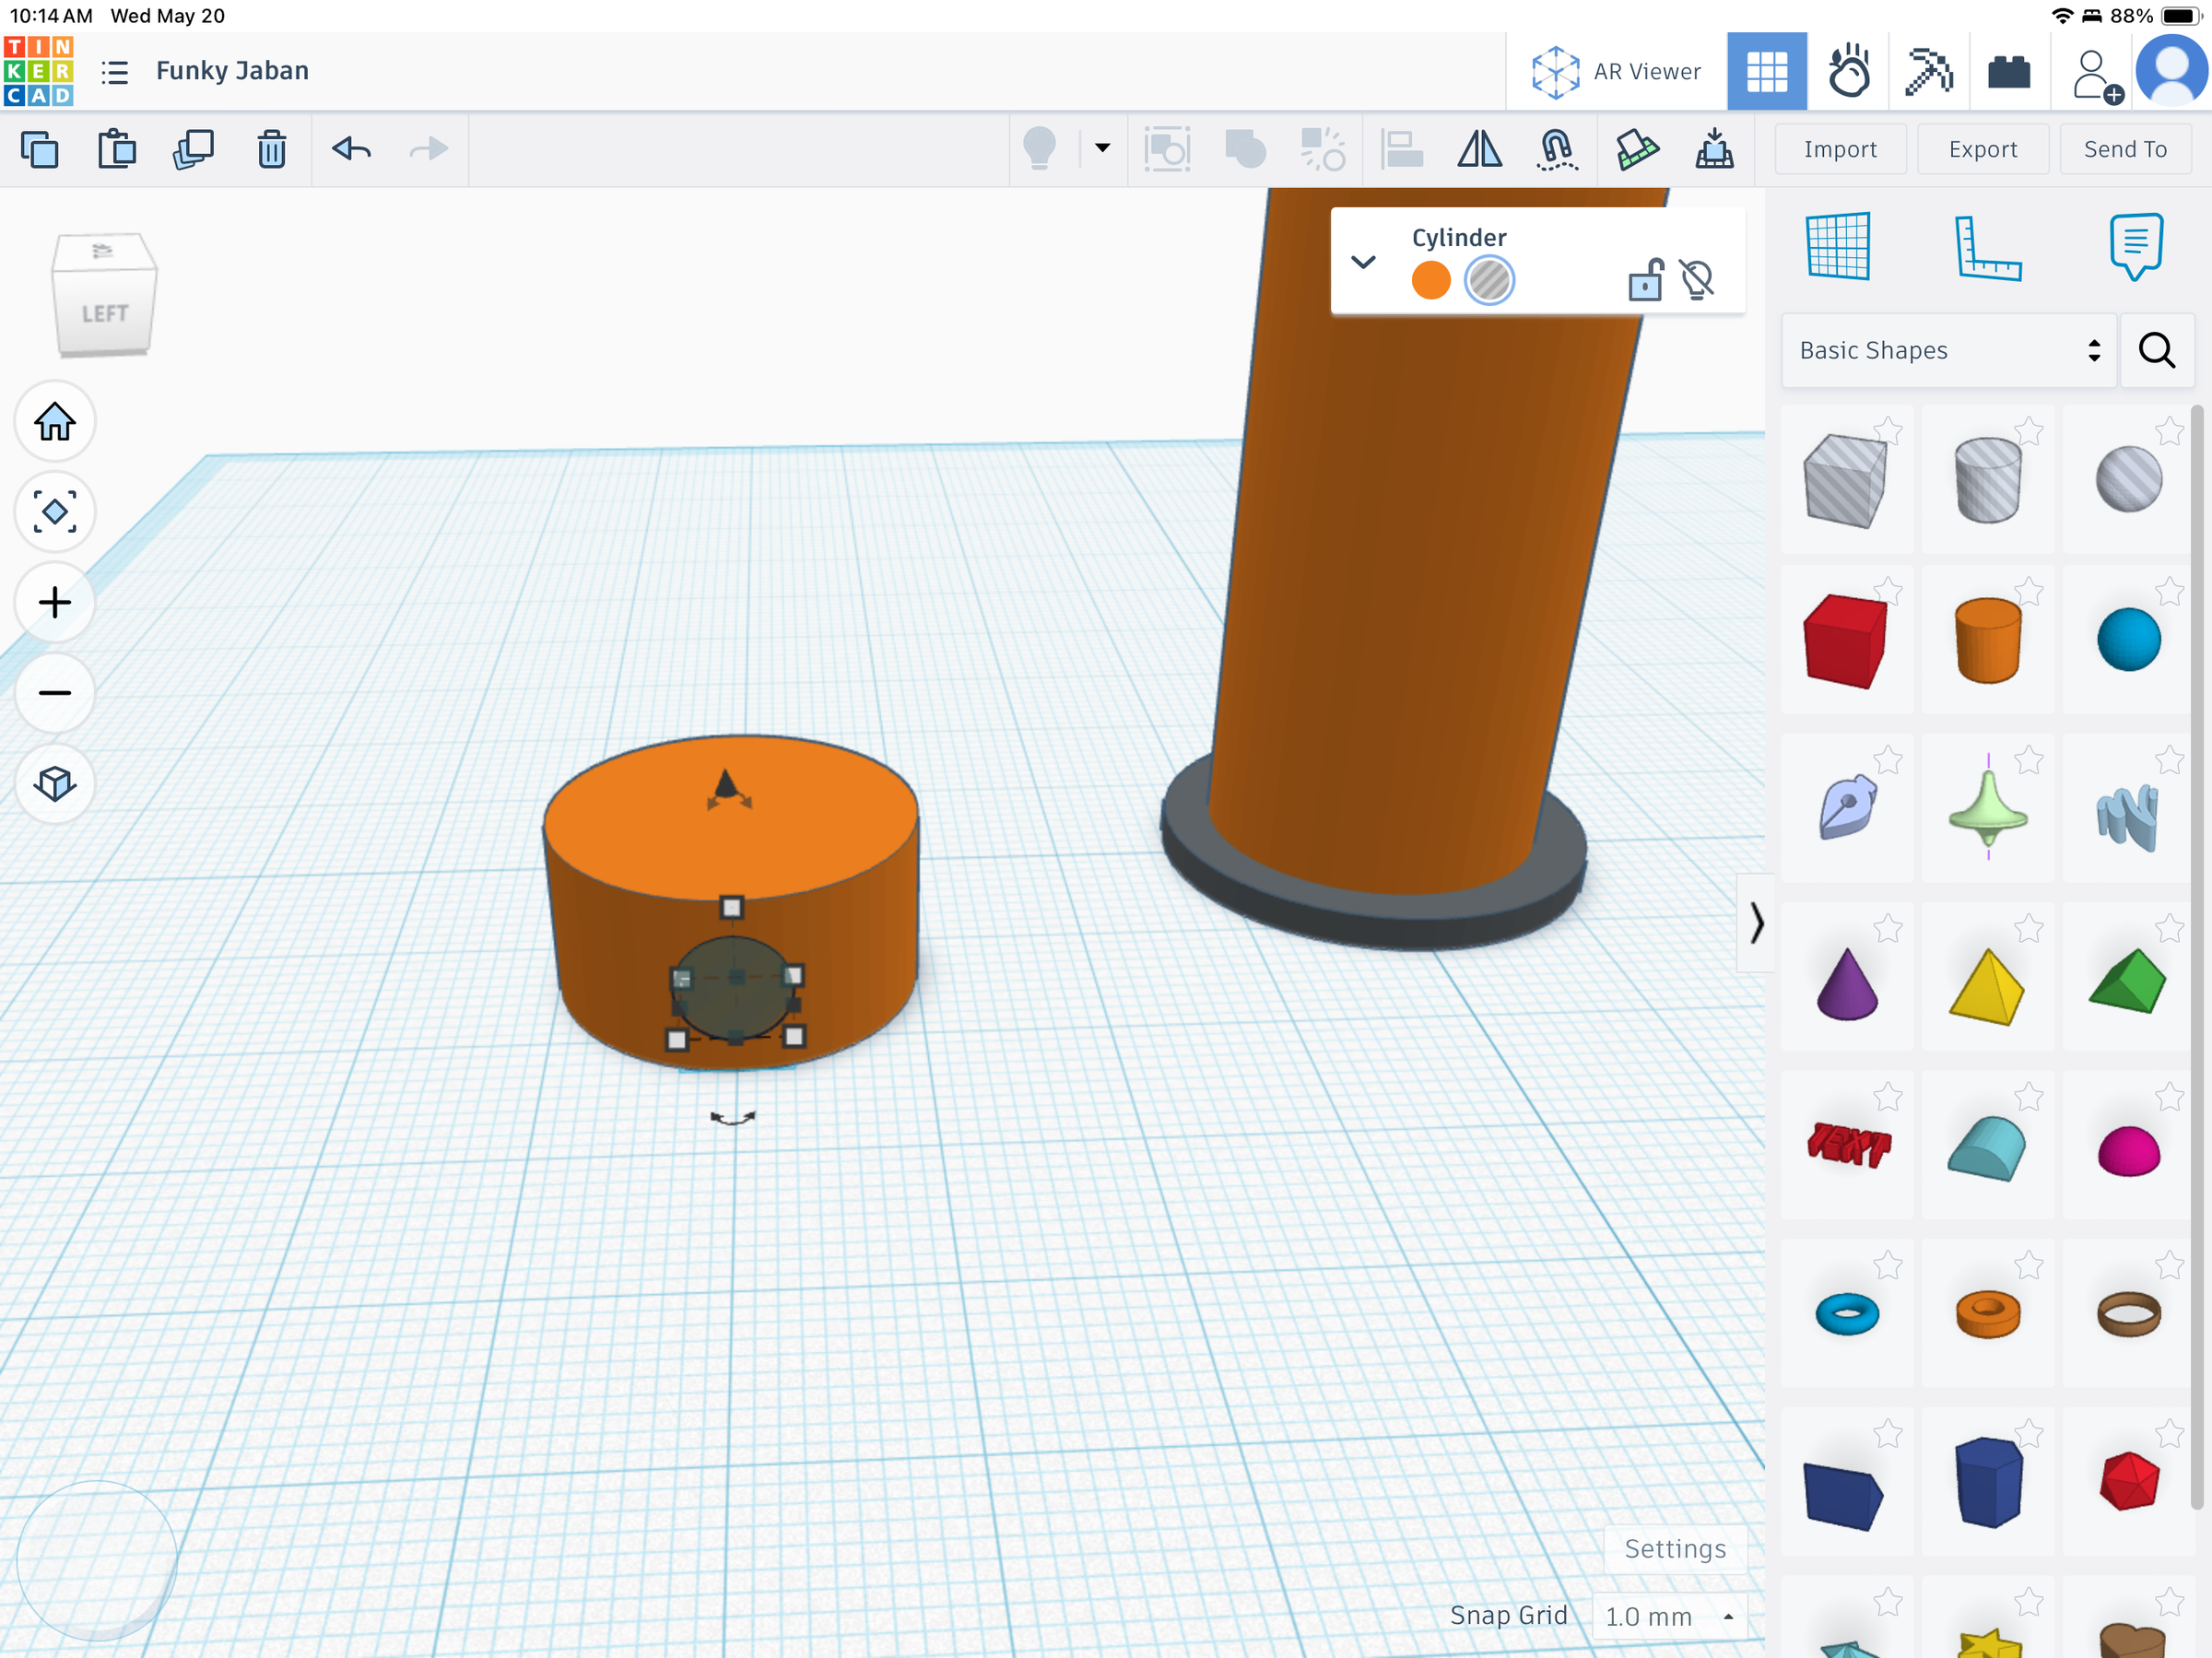Toggle the Cruise magnet tool
Image resolution: width=2212 pixels, height=1658 pixels.
[x=1557, y=150]
